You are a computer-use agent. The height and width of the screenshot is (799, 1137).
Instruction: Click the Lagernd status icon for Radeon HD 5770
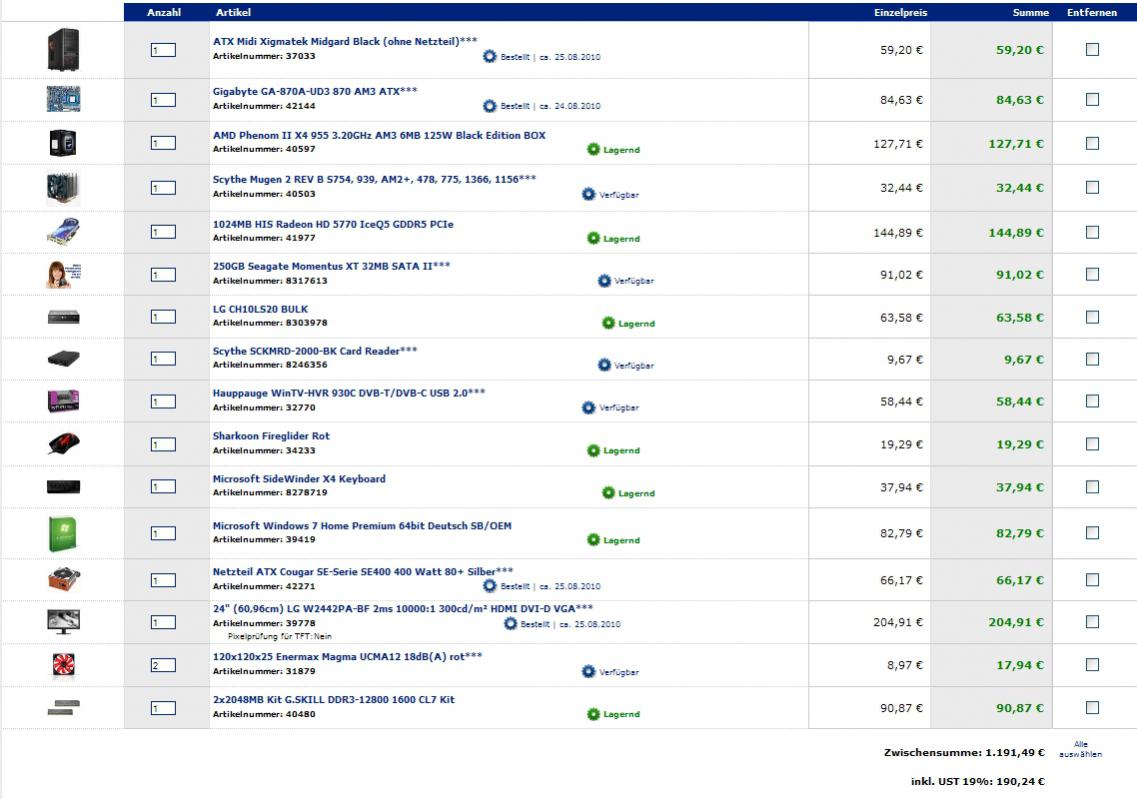[593, 238]
